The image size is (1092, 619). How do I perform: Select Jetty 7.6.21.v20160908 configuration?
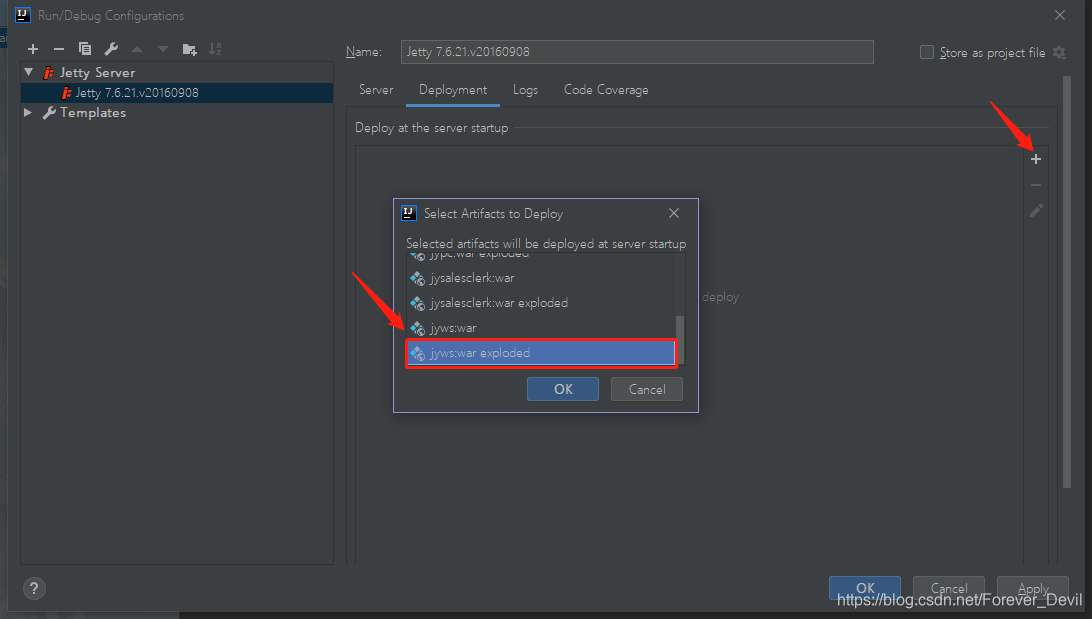coord(177,93)
